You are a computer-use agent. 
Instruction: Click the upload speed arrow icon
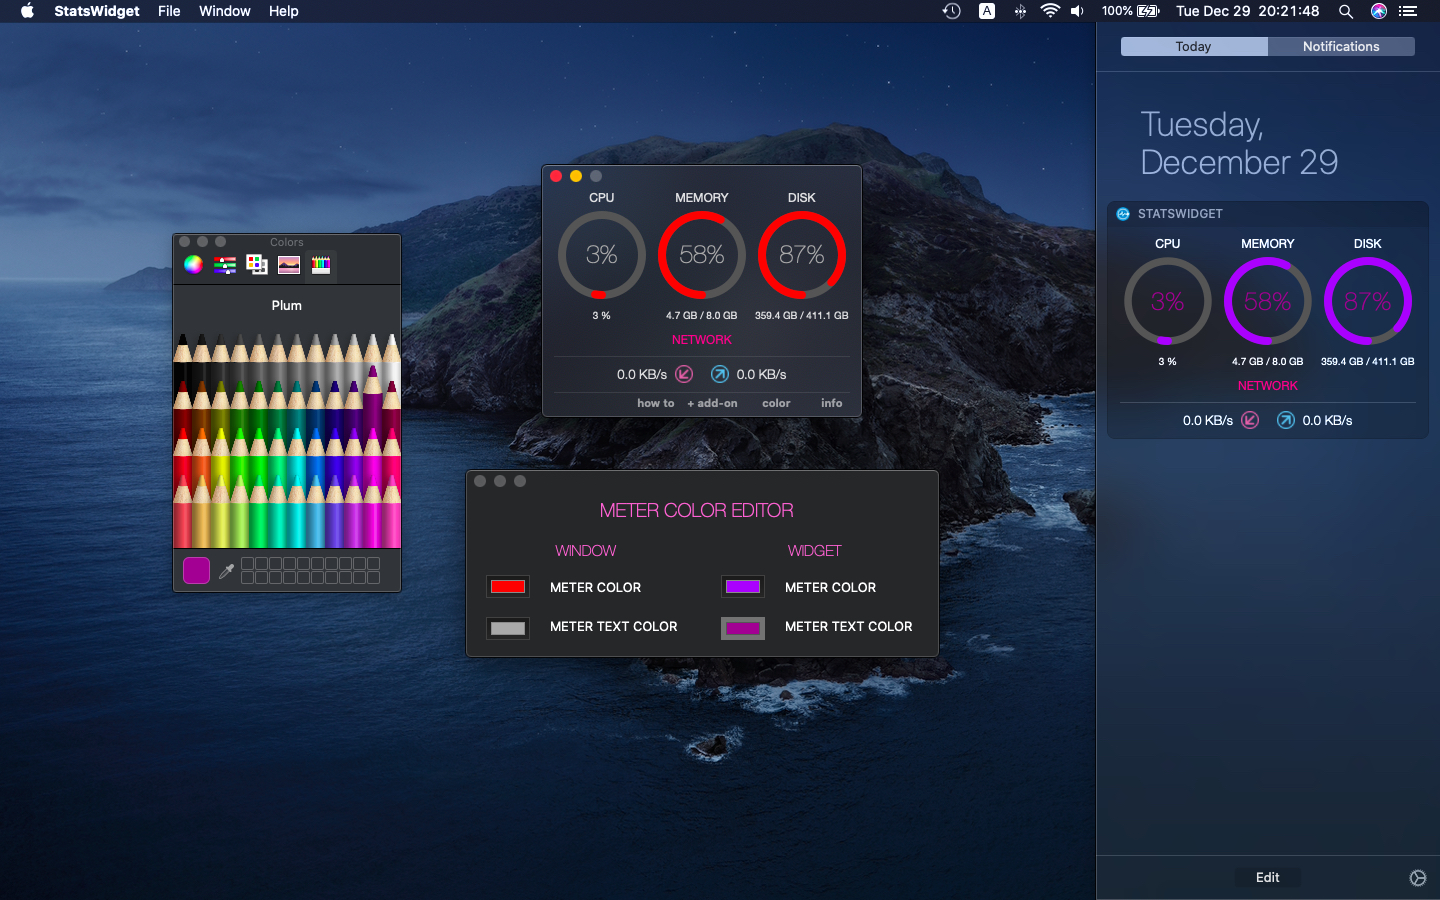[719, 374]
